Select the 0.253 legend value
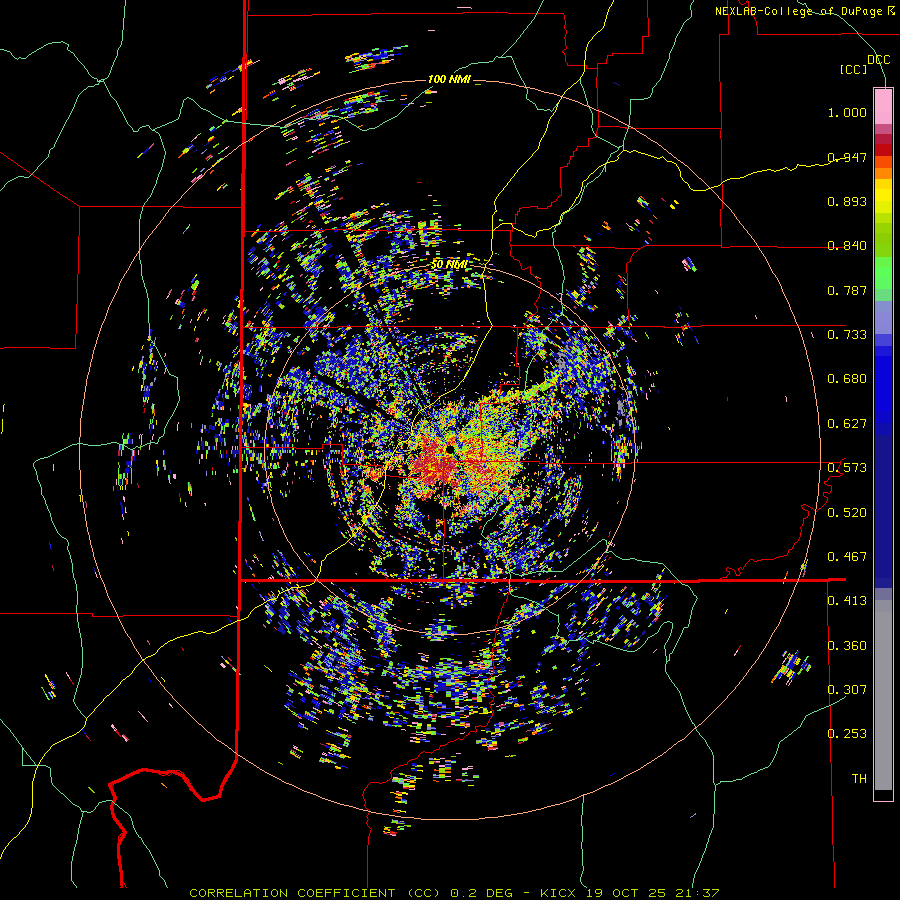This screenshot has width=900, height=900. coord(847,734)
